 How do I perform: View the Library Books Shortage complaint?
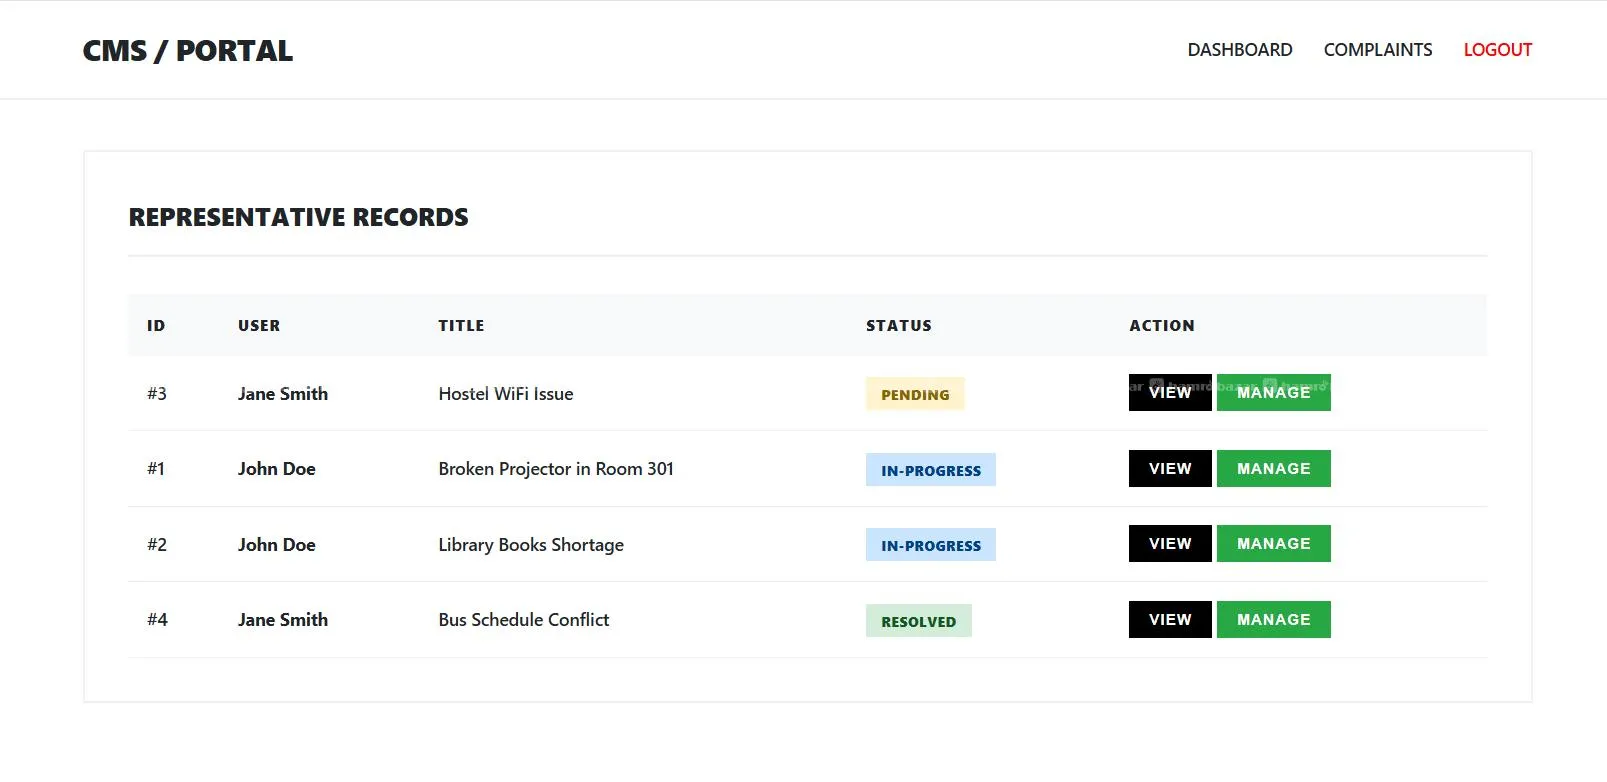(x=1169, y=543)
